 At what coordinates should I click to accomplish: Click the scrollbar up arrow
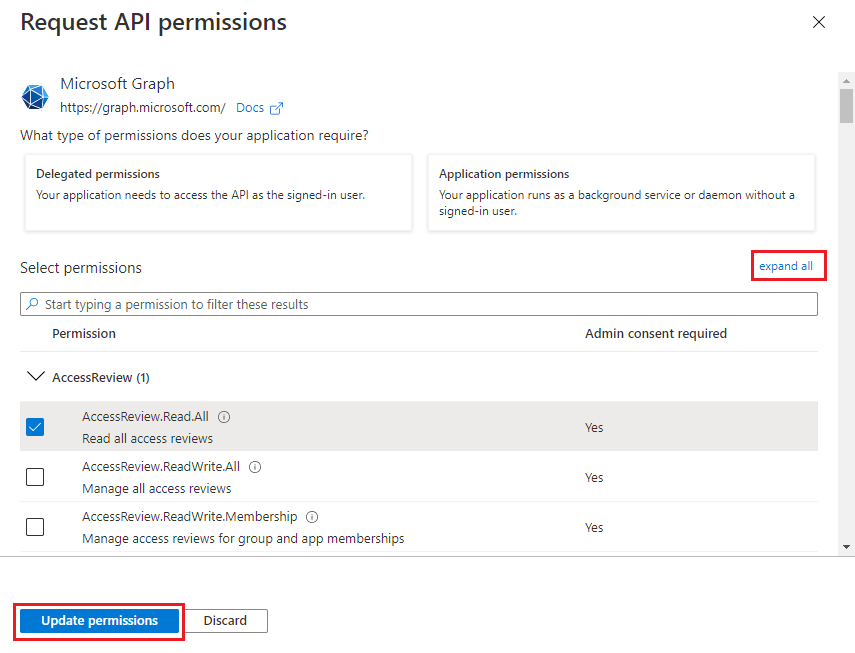(848, 79)
